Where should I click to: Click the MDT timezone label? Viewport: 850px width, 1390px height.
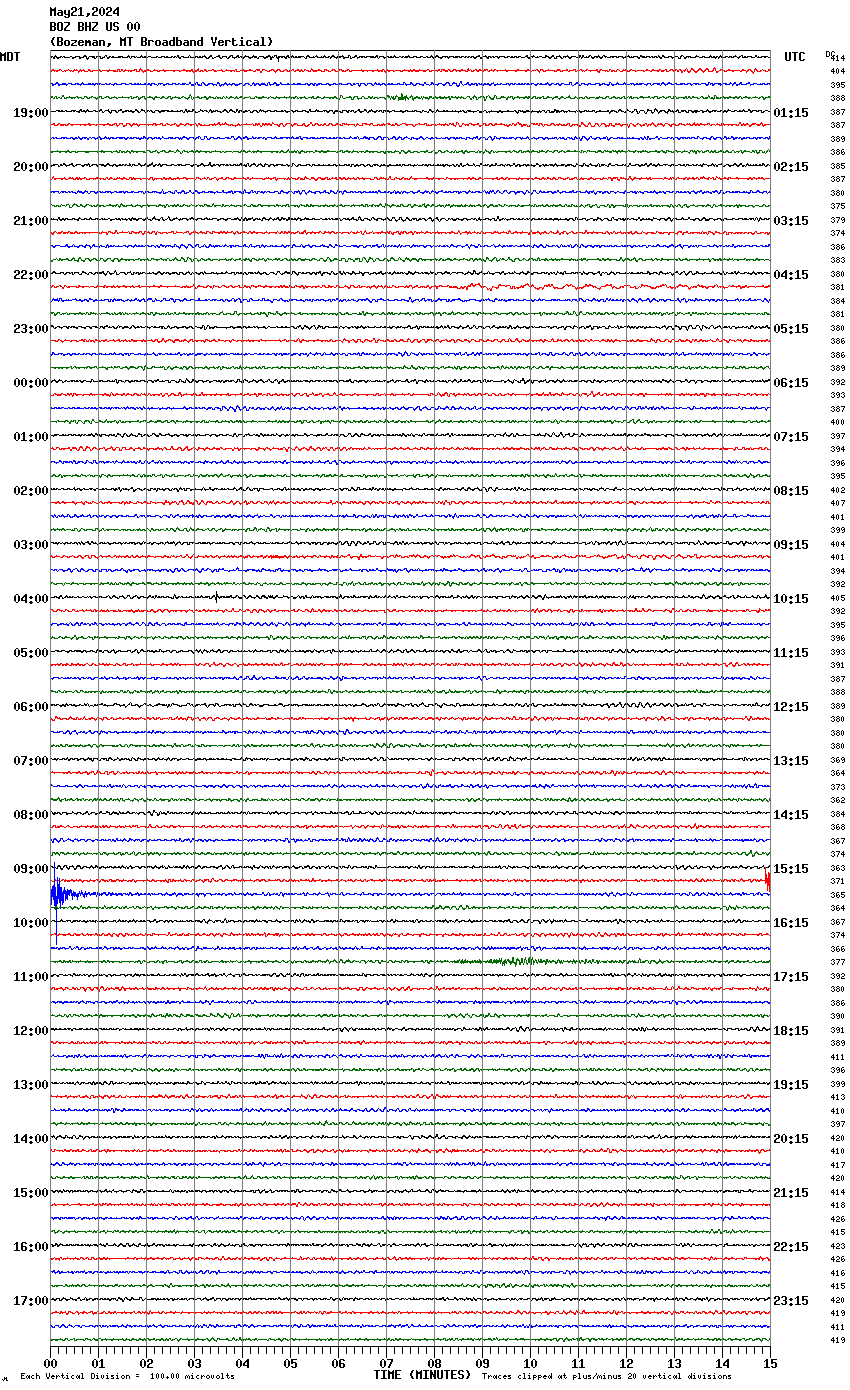(10, 57)
